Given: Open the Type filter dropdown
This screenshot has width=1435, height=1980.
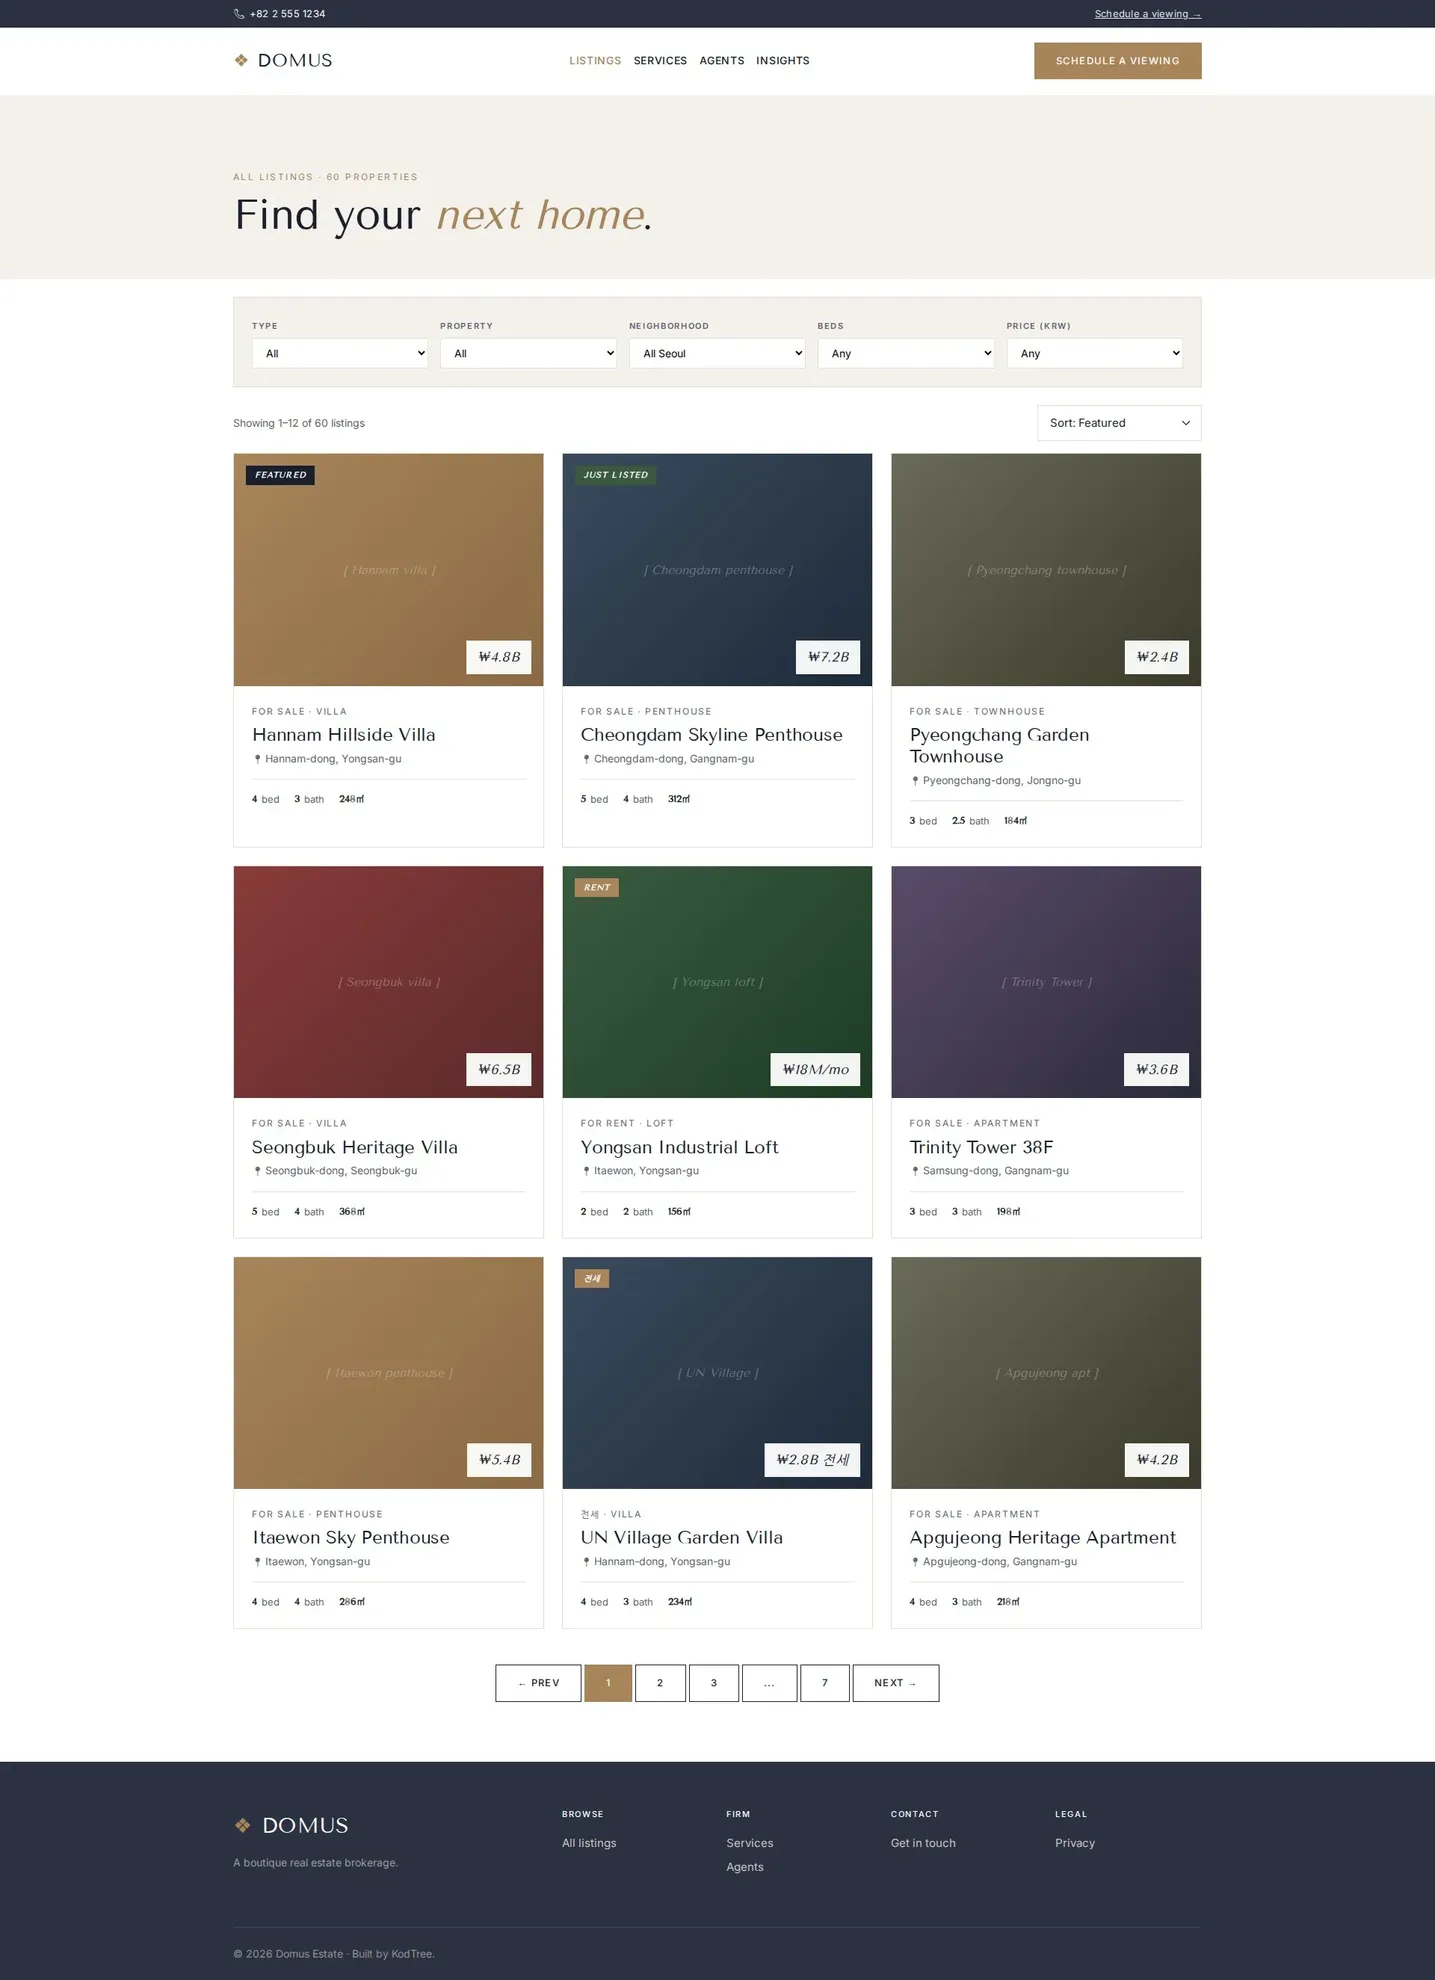Looking at the screenshot, I should [x=340, y=353].
